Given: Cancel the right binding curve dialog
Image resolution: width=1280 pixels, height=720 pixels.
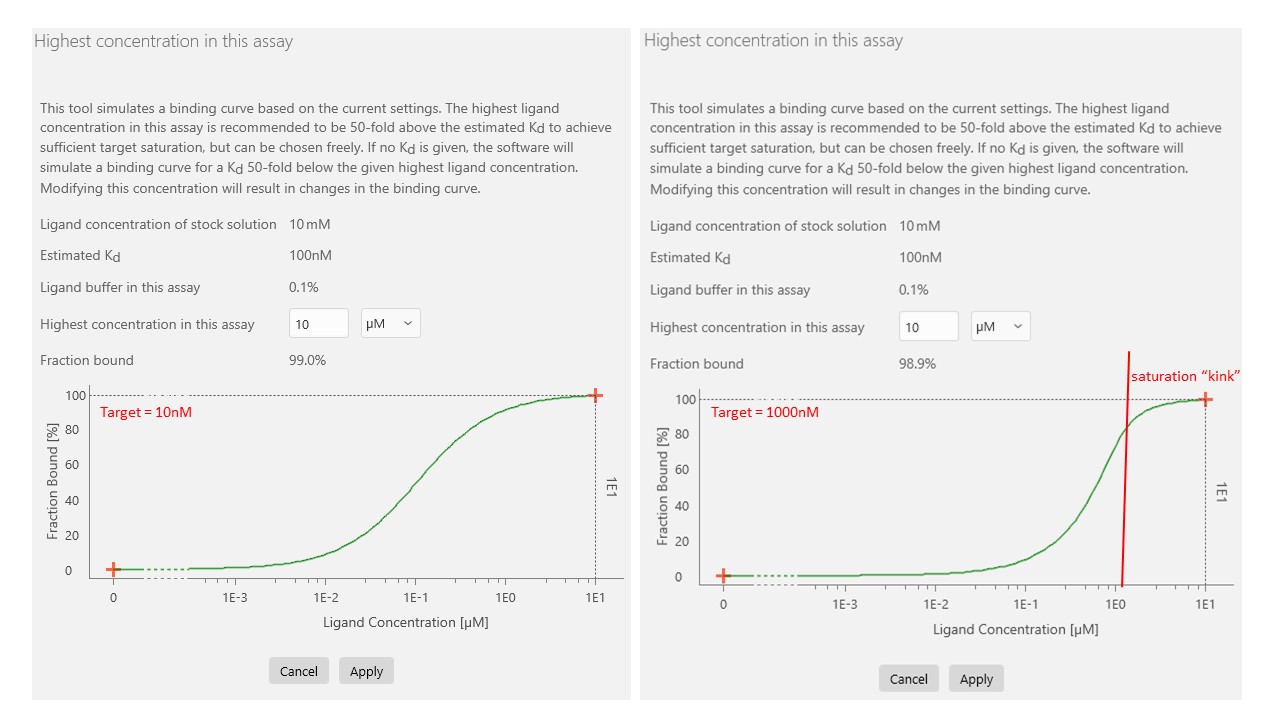Looking at the screenshot, I should (x=908, y=678).
